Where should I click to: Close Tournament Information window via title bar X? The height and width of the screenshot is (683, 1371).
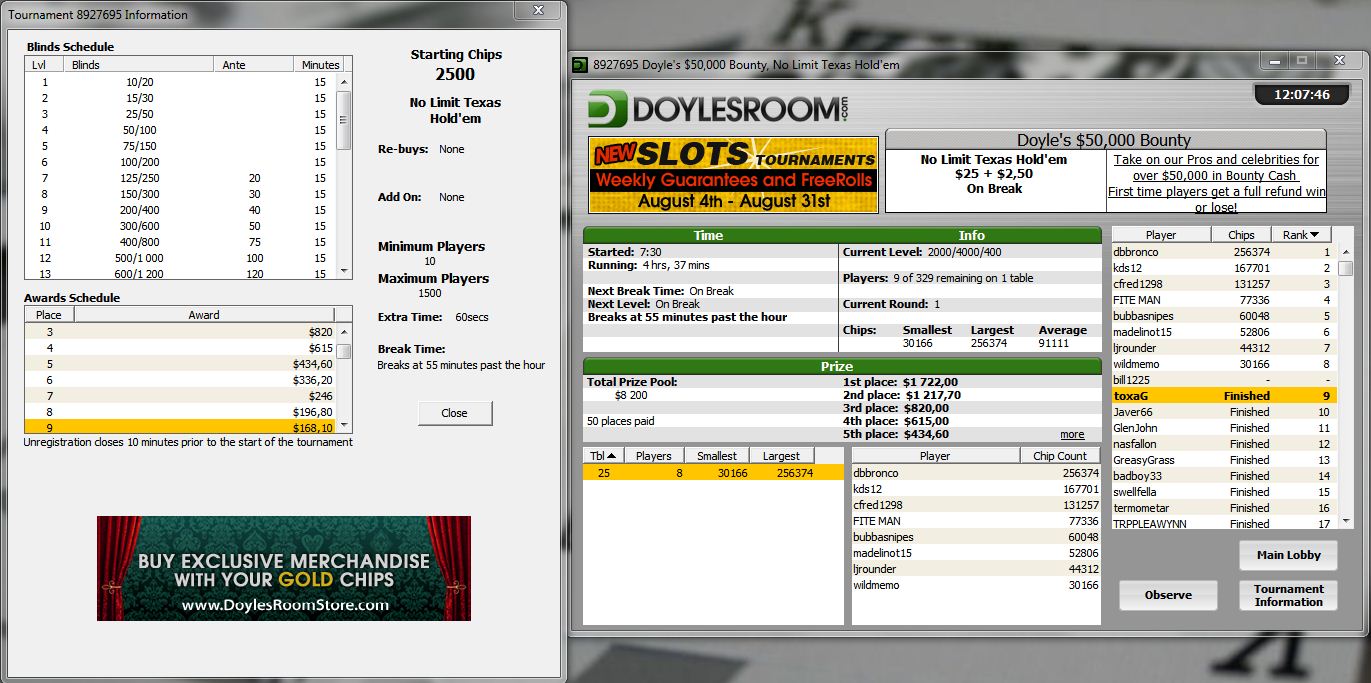coord(538,9)
